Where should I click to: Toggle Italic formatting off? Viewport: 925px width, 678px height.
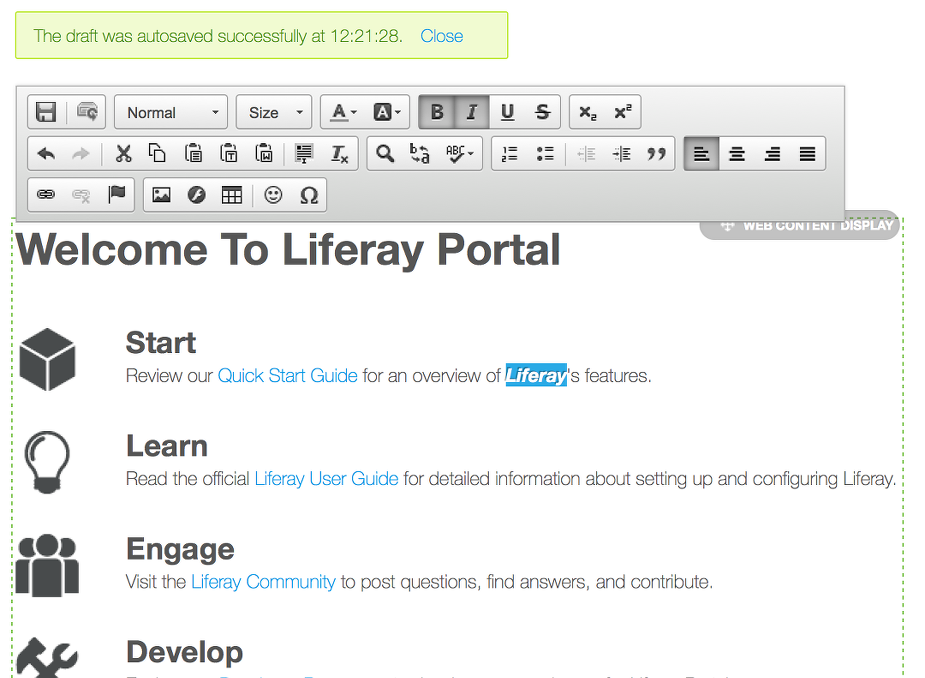pos(472,113)
